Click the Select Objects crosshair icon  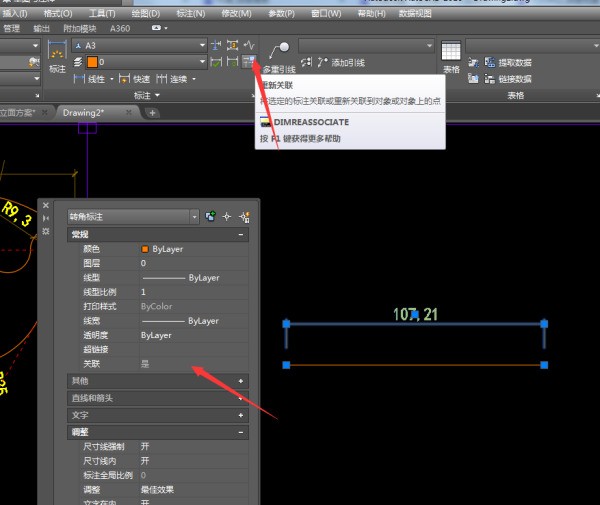click(x=227, y=216)
